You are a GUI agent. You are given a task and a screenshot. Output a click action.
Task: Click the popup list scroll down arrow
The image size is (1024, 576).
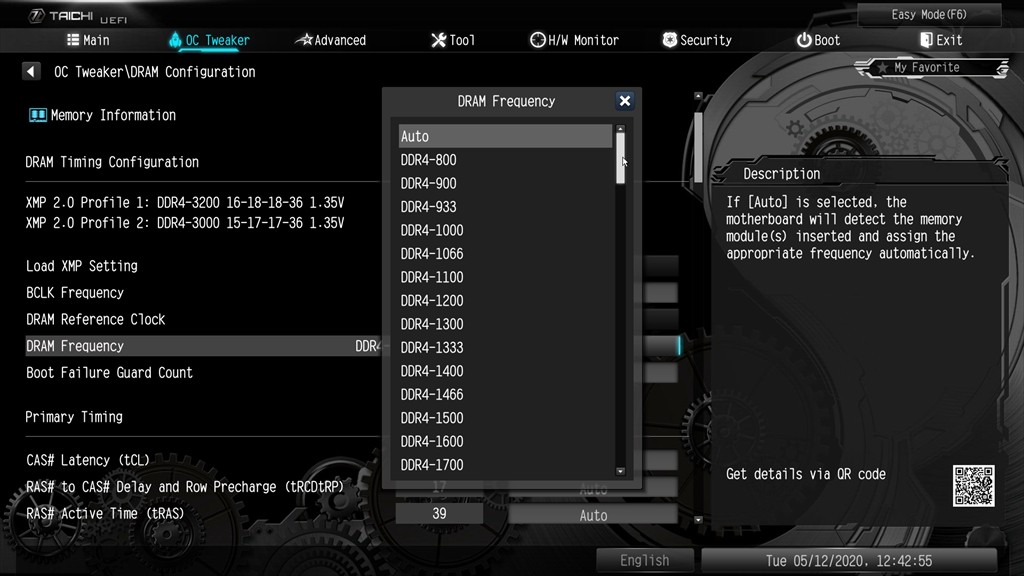pyautogui.click(x=620, y=472)
